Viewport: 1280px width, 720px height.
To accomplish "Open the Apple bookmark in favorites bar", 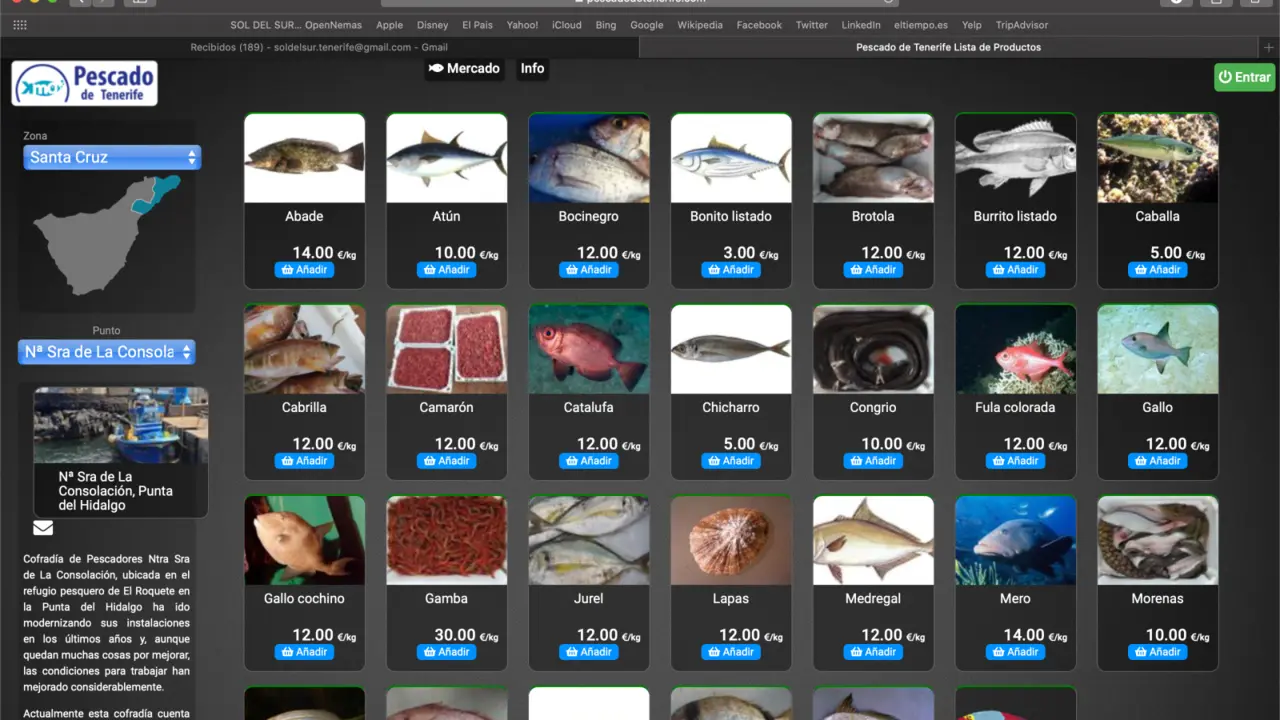I will 390,25.
